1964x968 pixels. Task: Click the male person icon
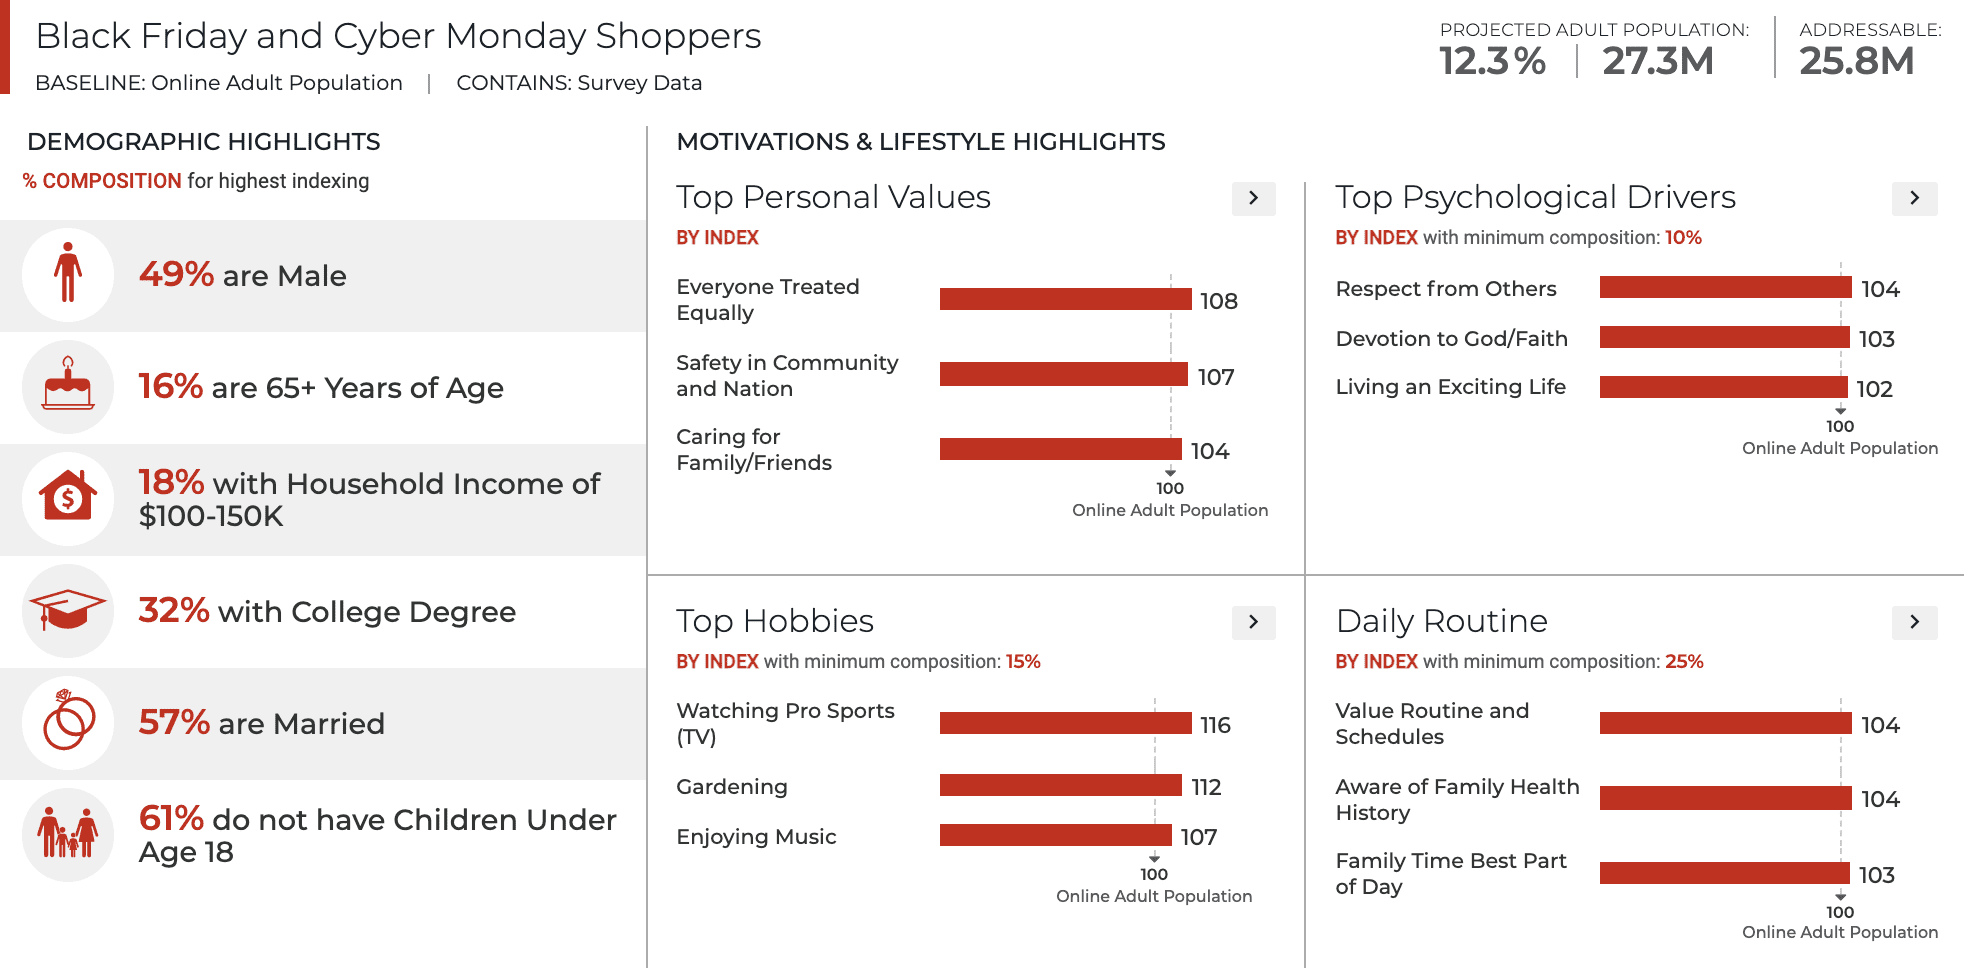point(68,274)
